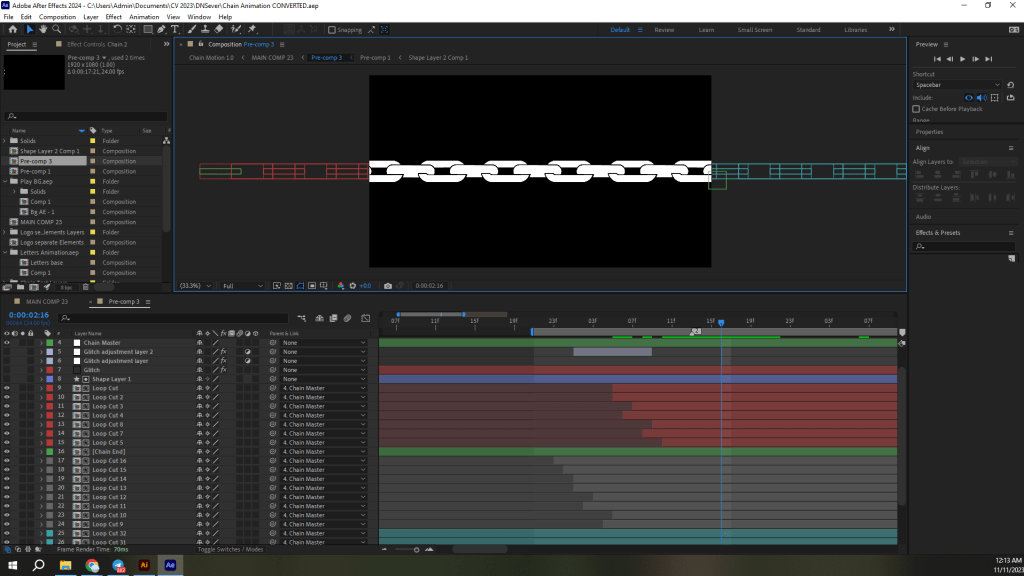Check Cache Before Playback option
The image size is (1024, 576).
click(x=916, y=108)
